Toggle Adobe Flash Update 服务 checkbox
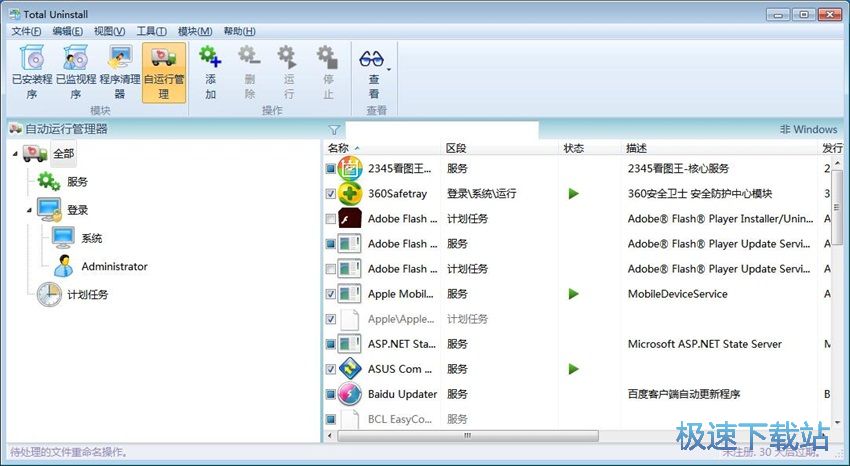This screenshot has height=466, width=850. point(331,244)
